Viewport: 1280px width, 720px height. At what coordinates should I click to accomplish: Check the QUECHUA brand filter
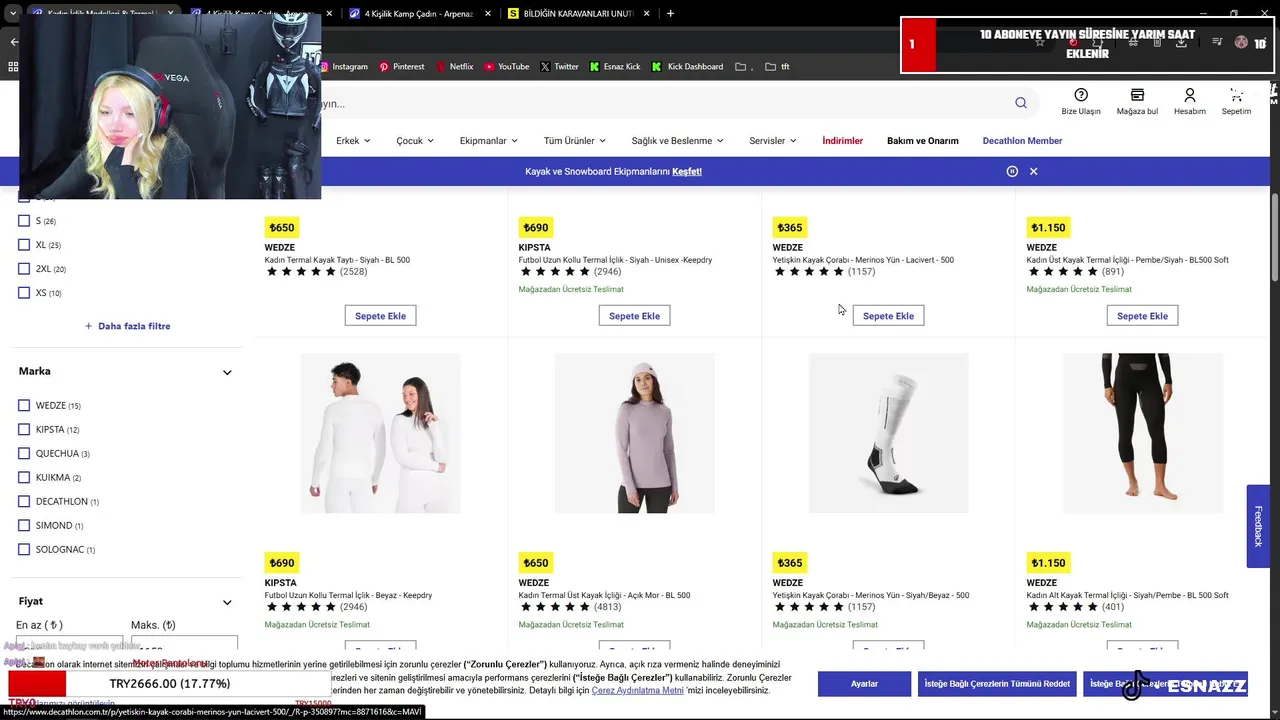tap(24, 453)
